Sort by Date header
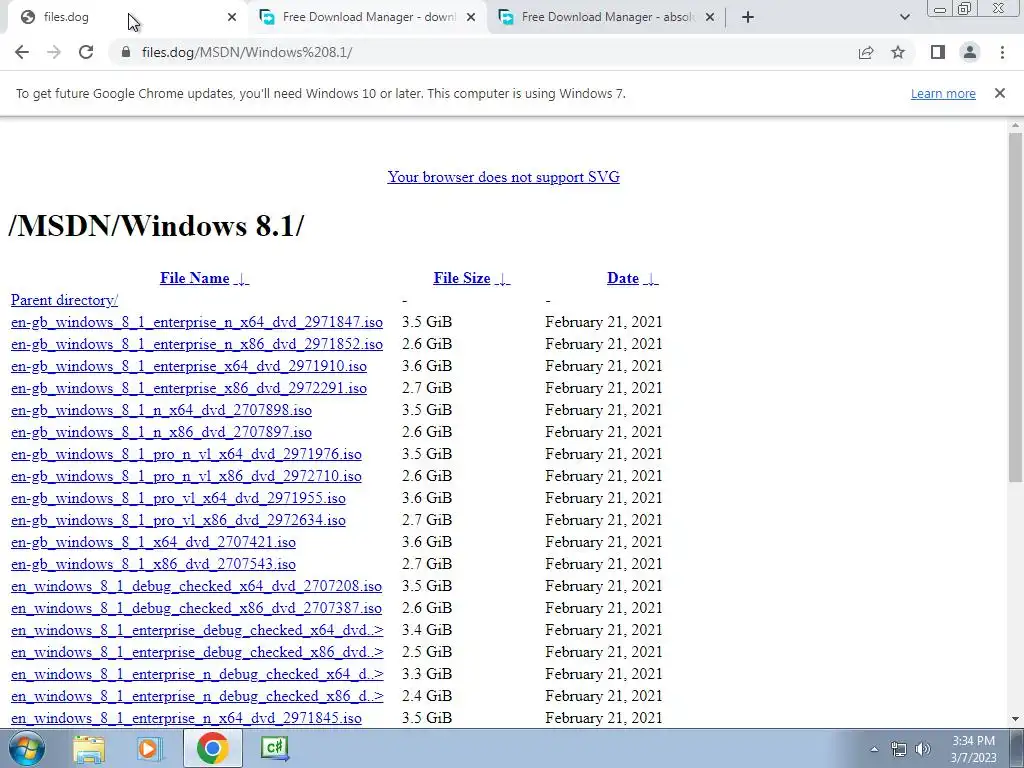The height and width of the screenshot is (768, 1024). 623,278
